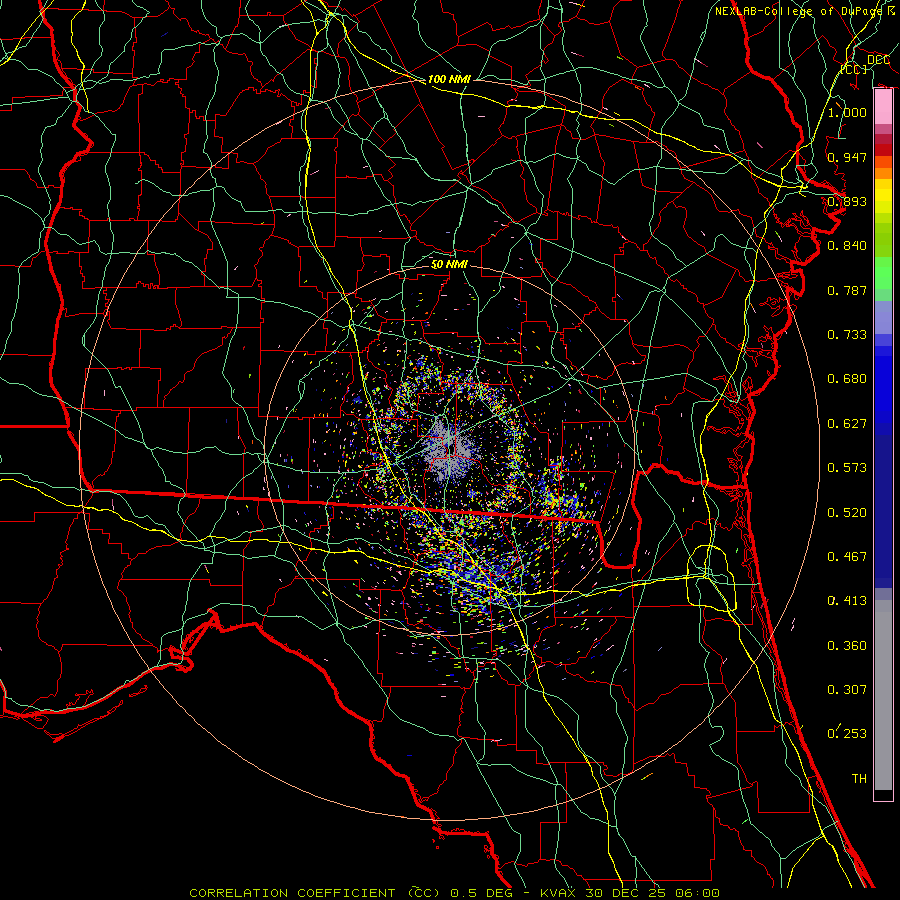This screenshot has width=900, height=900.
Task: Click the 0.307 legend value
Action: (x=847, y=690)
